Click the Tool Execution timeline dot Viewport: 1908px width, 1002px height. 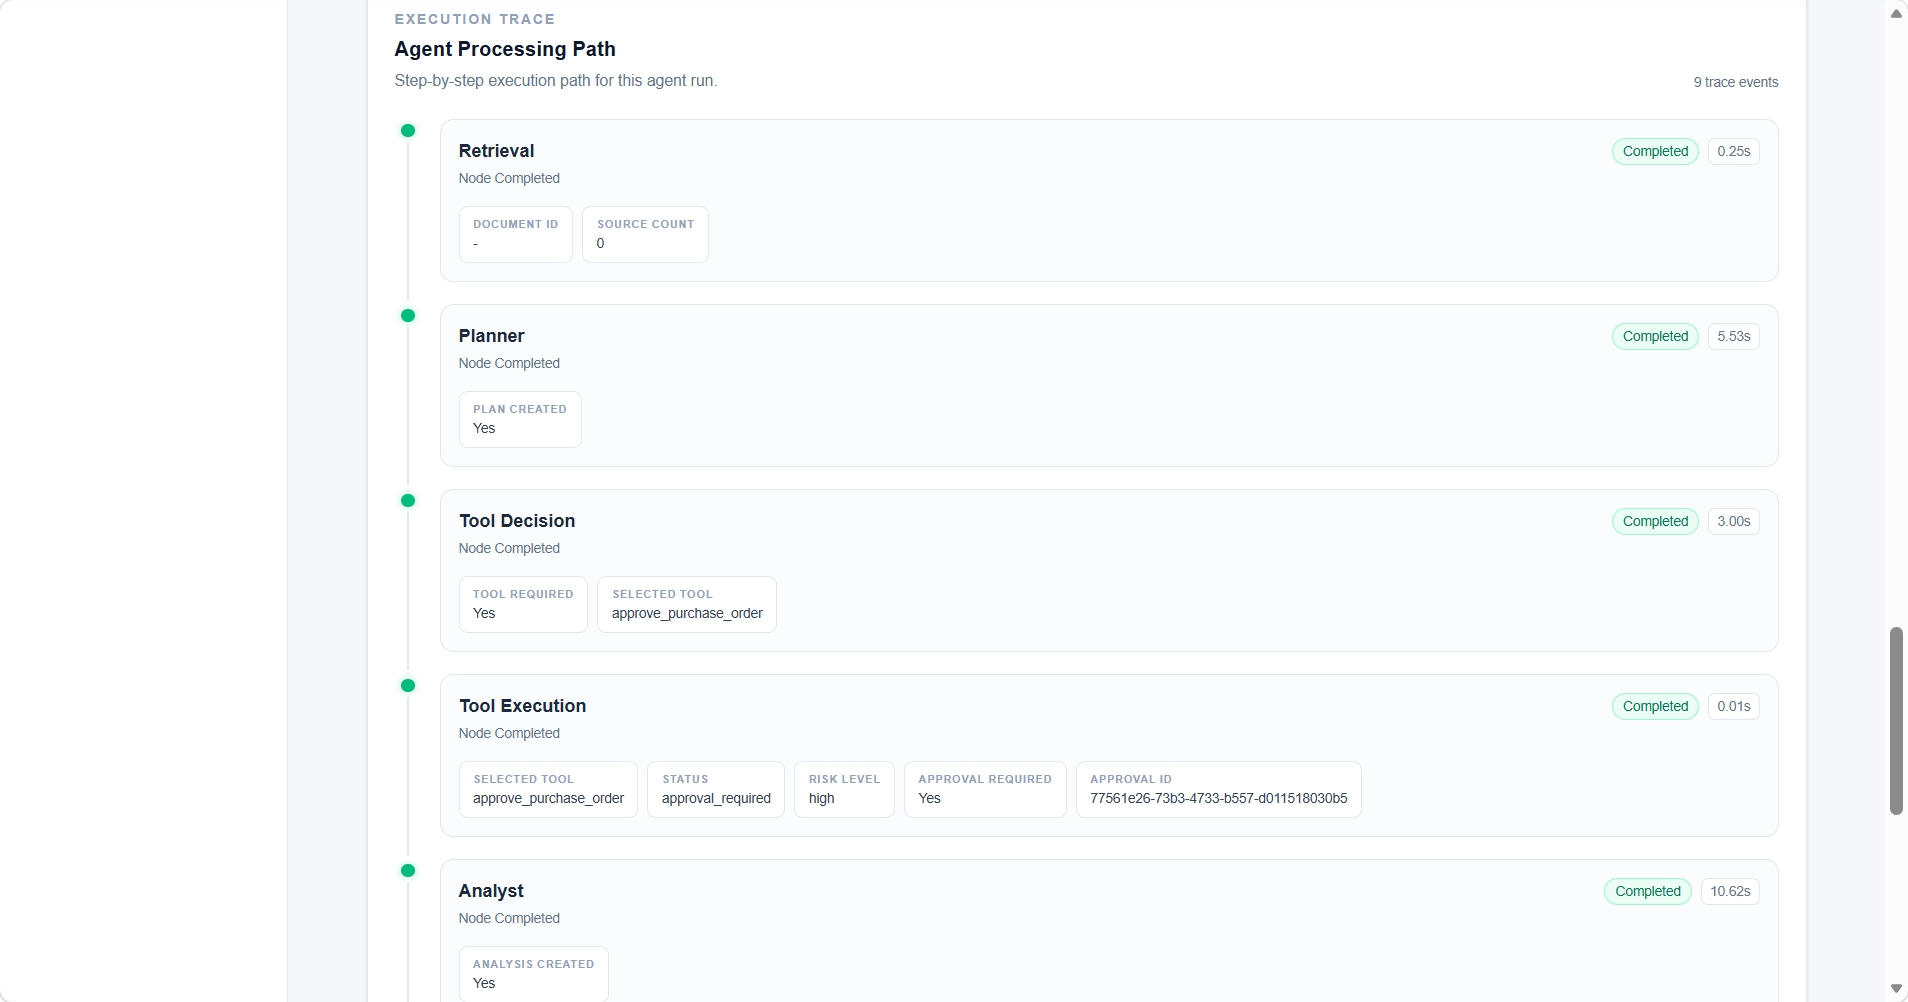tap(408, 686)
